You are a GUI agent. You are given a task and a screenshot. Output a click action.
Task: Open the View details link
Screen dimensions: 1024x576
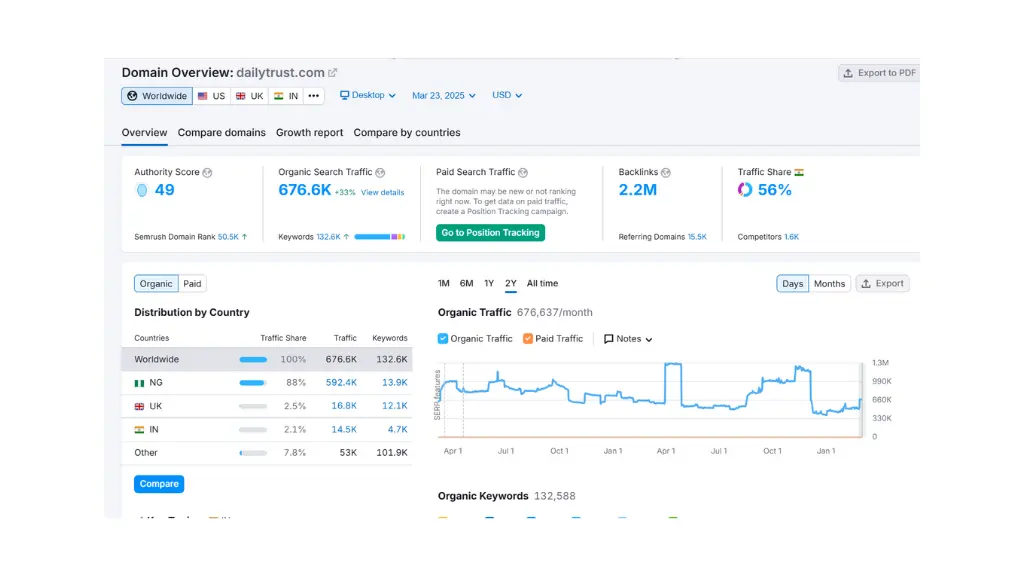[383, 193]
